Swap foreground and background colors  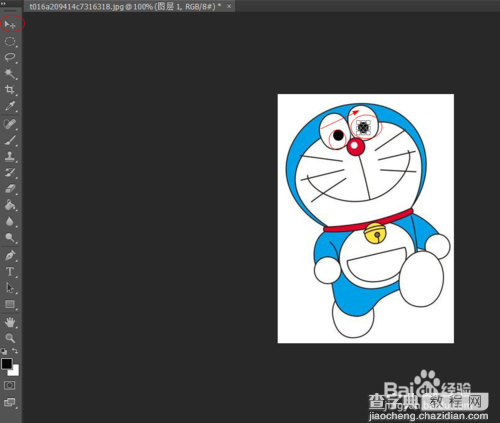(15, 351)
